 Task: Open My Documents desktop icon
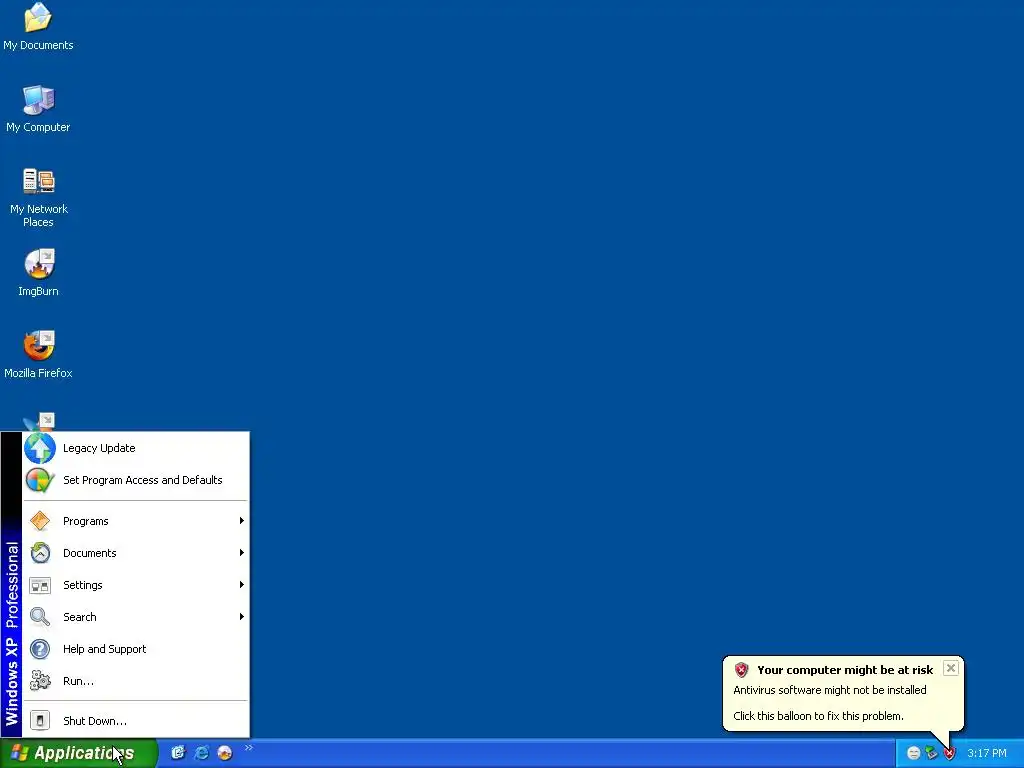38,27
